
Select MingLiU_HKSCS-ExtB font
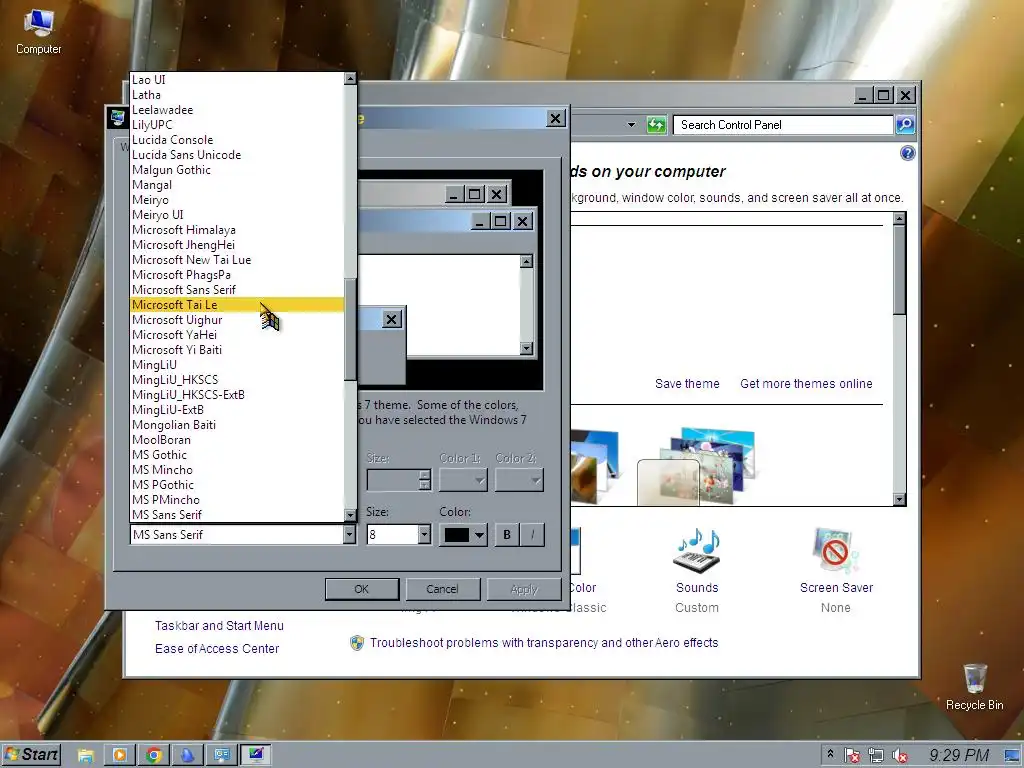pyautogui.click(x=236, y=395)
